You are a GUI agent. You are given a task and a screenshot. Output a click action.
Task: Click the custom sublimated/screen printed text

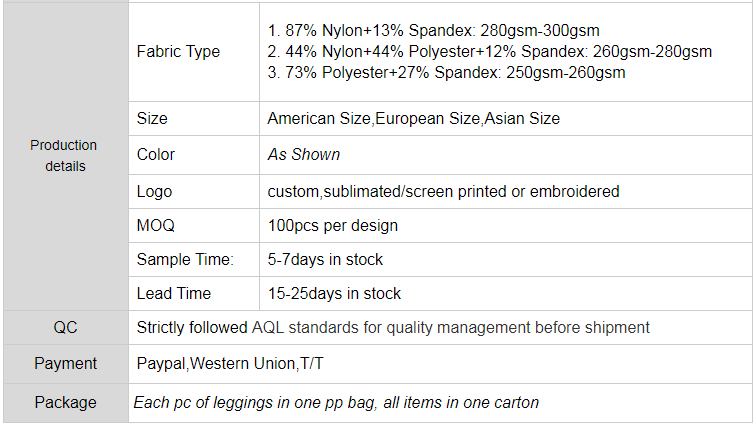[x=443, y=192]
